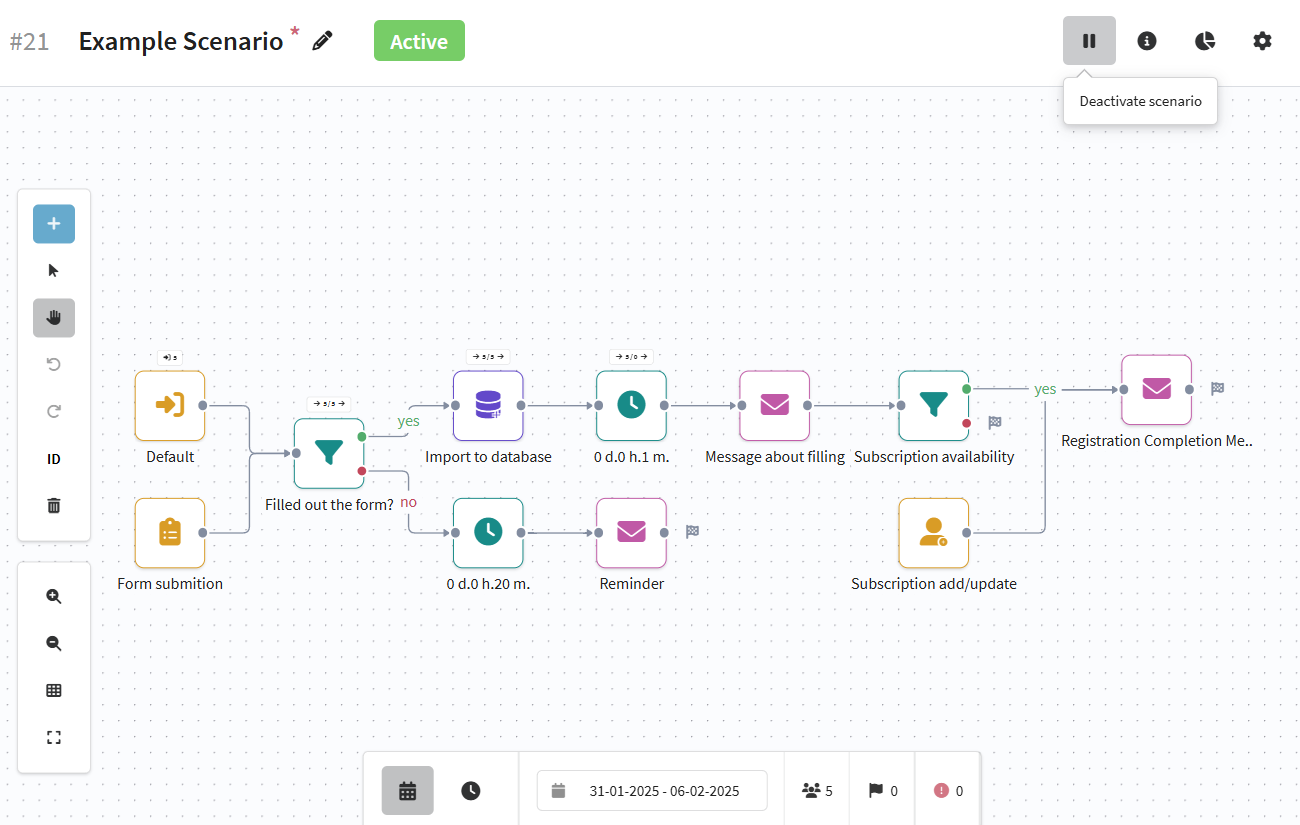Screen dimensions: 1300x825
Task: Activate the hand pan tool
Action: tap(54, 318)
